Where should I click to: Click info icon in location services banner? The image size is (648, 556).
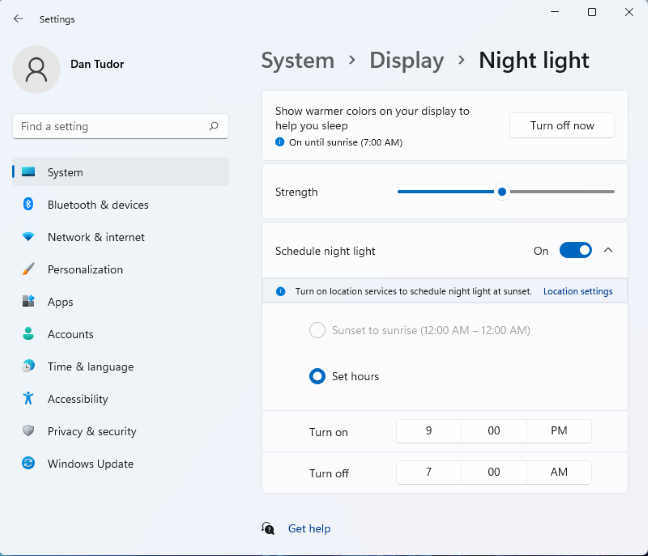pos(281,291)
